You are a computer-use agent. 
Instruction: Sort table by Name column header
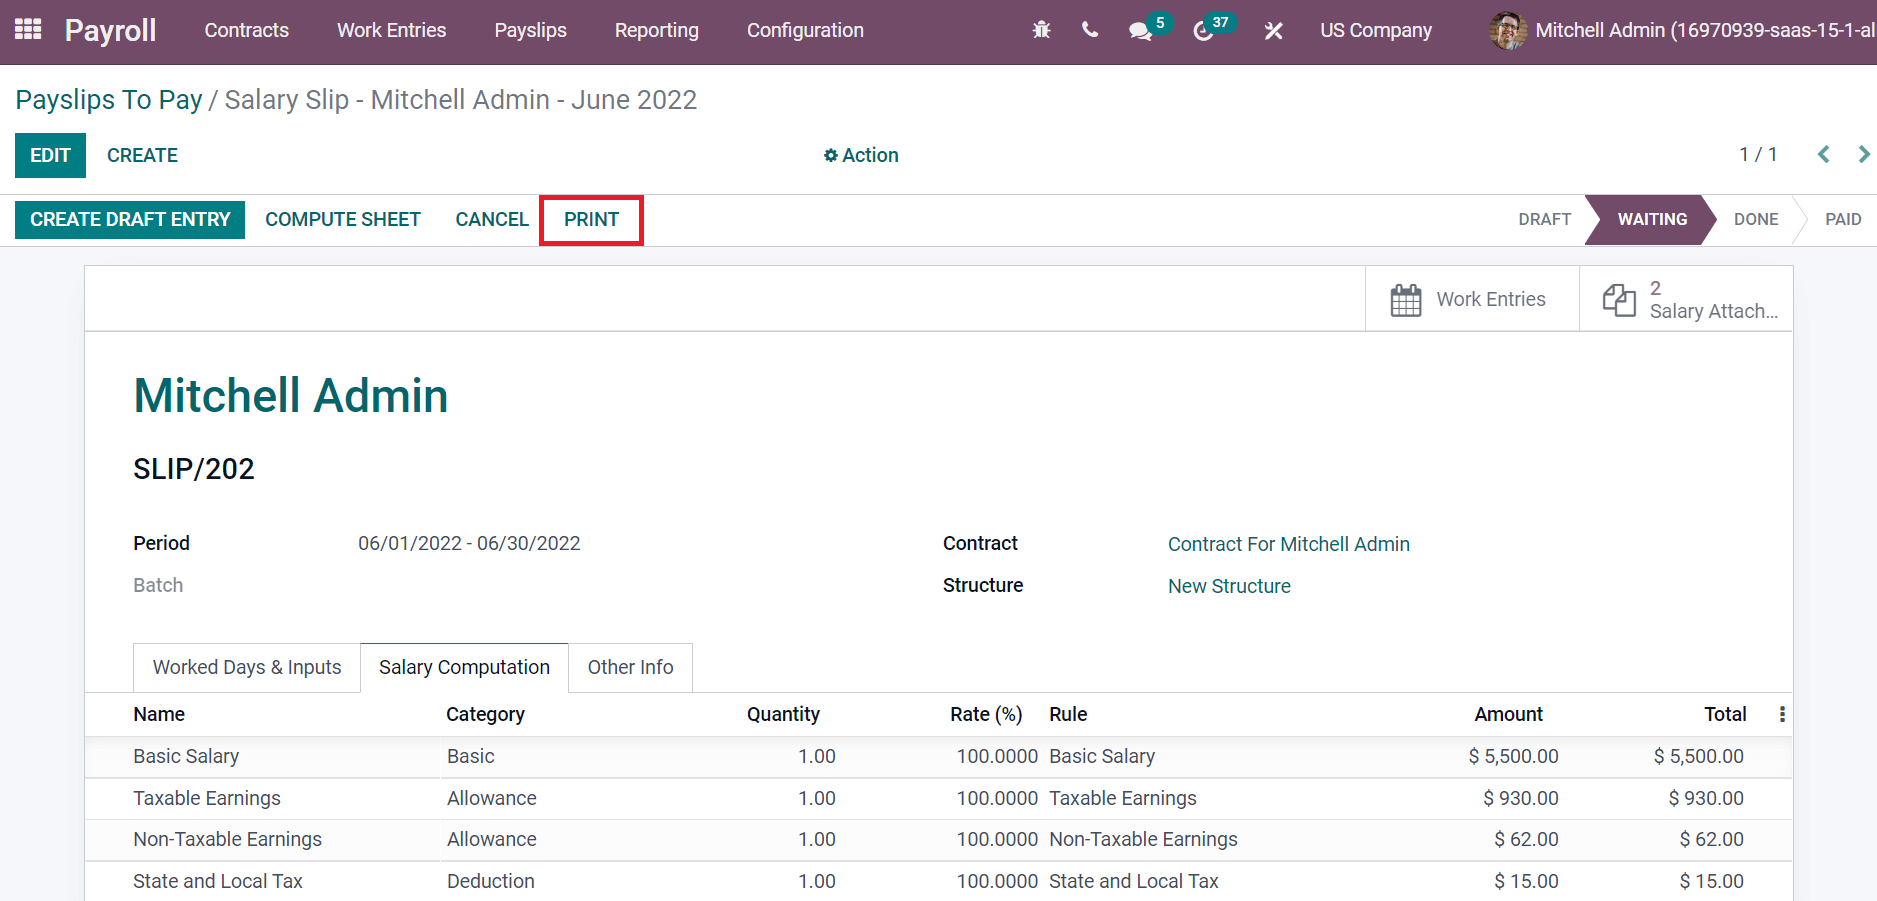[x=159, y=714]
